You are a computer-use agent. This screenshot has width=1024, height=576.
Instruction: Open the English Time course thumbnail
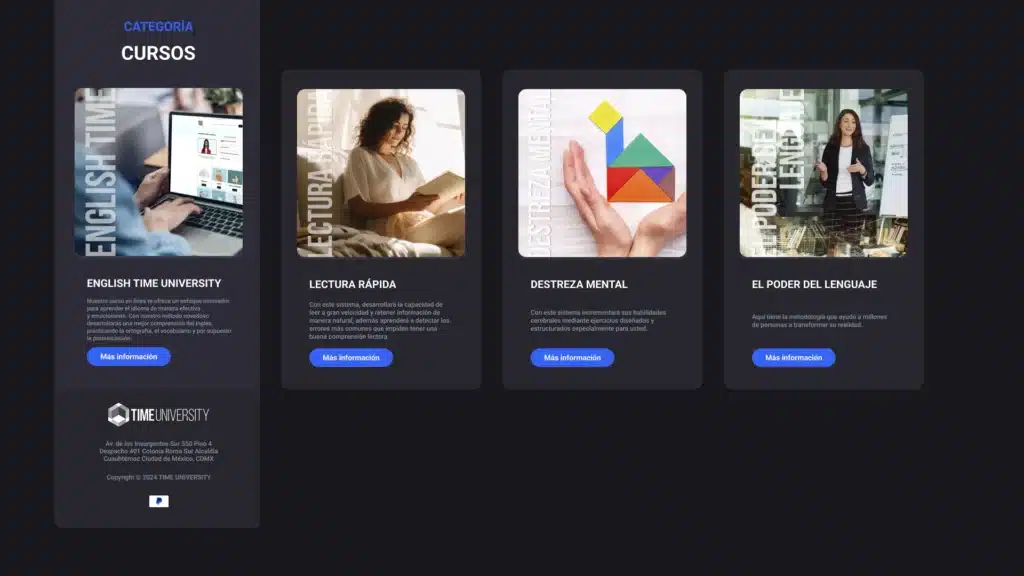coord(159,172)
